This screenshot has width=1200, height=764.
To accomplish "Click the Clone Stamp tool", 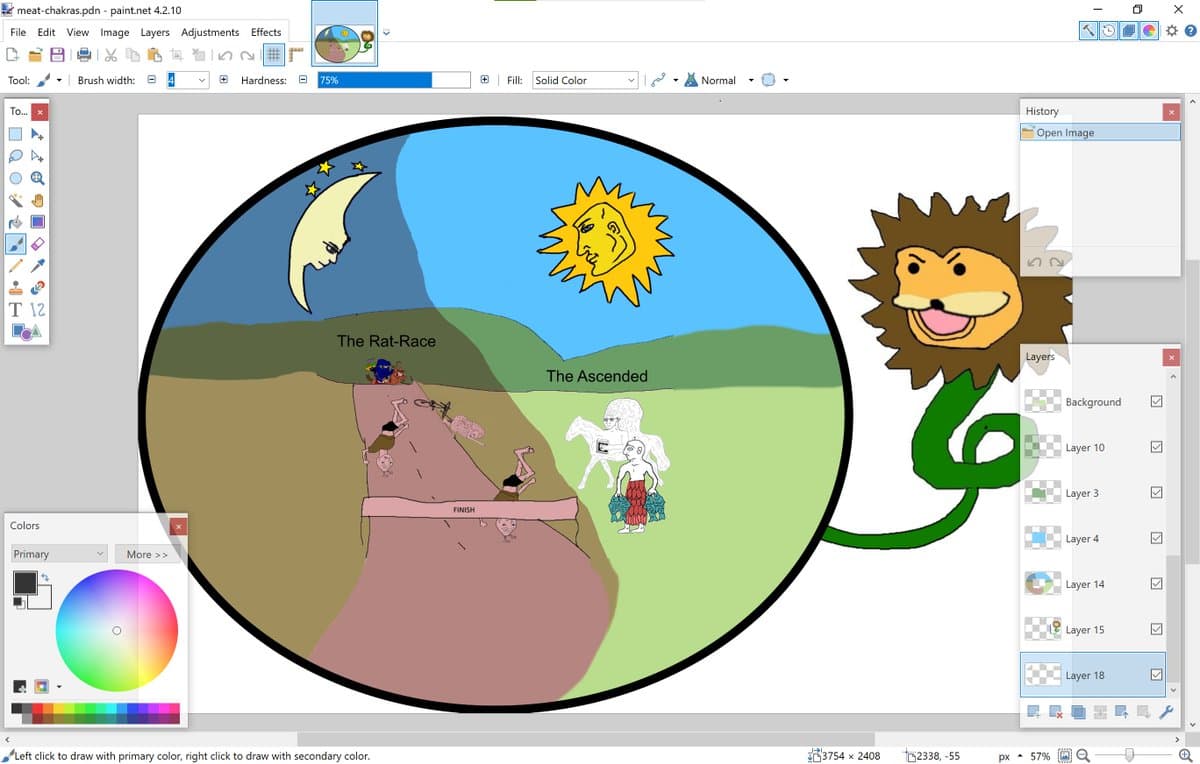I will [x=16, y=288].
